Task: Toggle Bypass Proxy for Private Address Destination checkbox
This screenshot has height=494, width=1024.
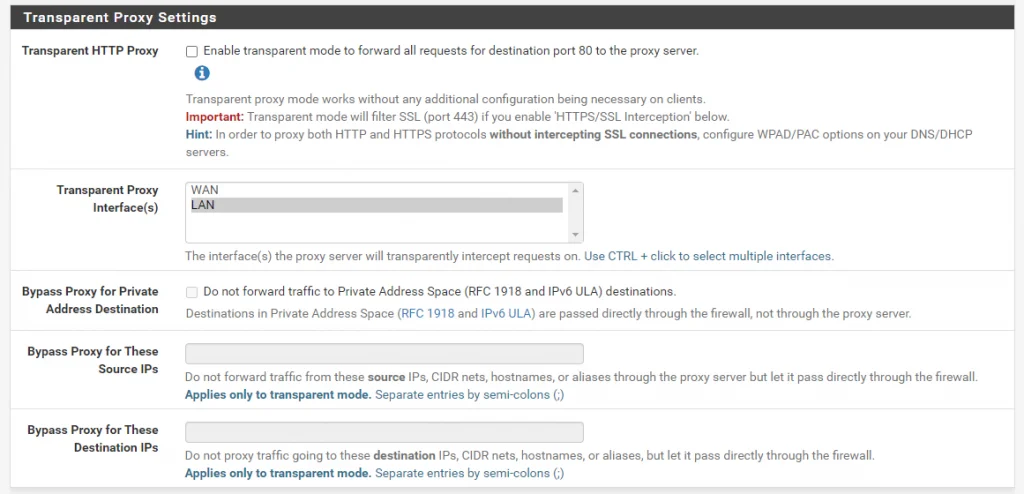Action: [x=192, y=292]
